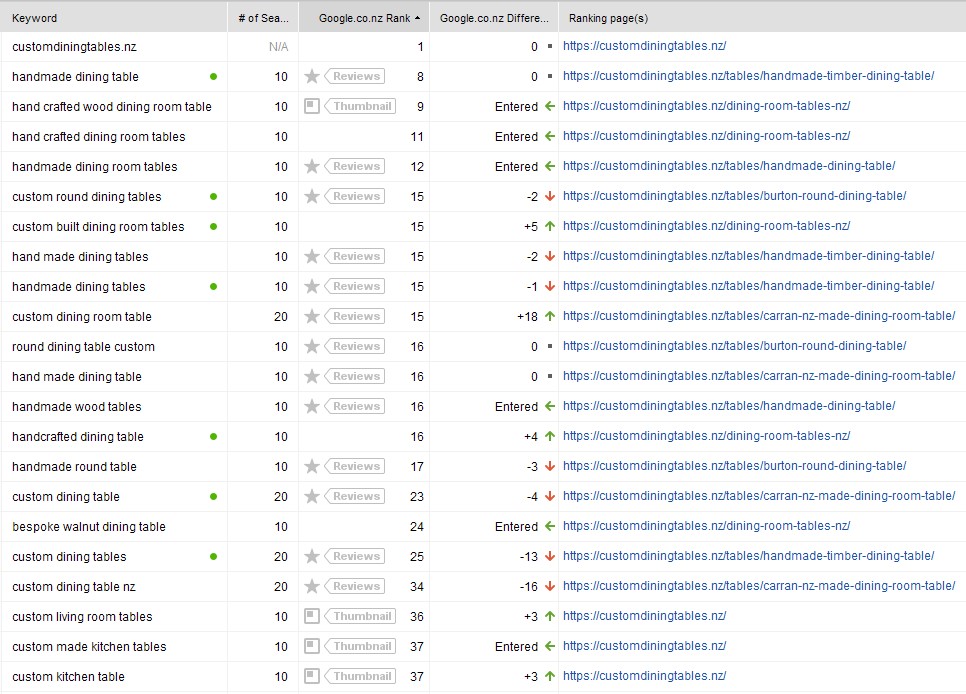Select the keyword handmade dining room tables

[x=94, y=166]
